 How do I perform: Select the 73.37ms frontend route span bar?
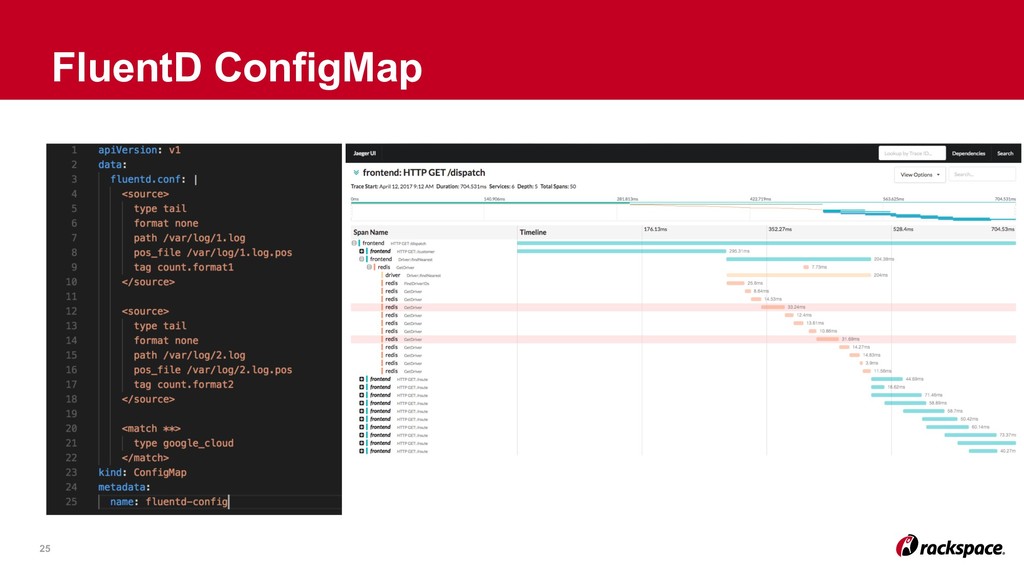click(970, 435)
